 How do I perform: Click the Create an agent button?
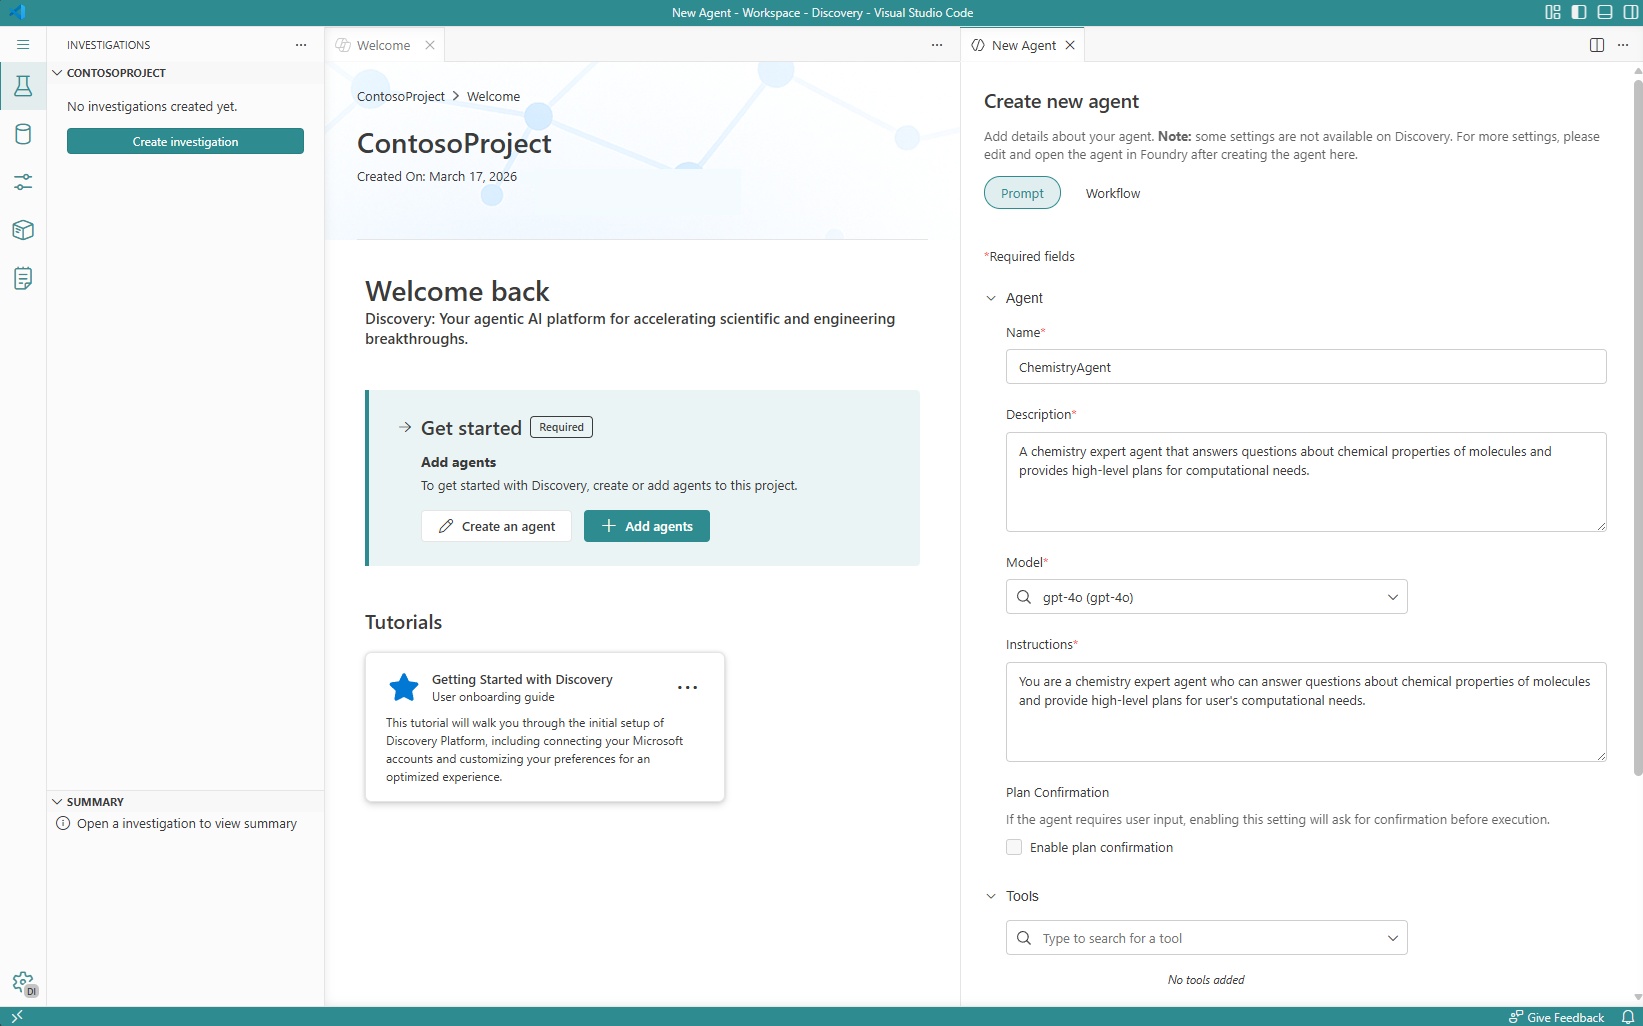click(496, 526)
